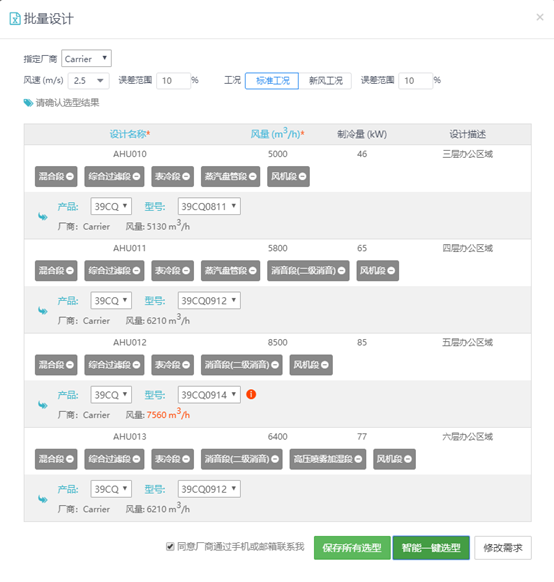Click the 制冷量 (kW) column header
This screenshot has height=582, width=554.
click(362, 134)
